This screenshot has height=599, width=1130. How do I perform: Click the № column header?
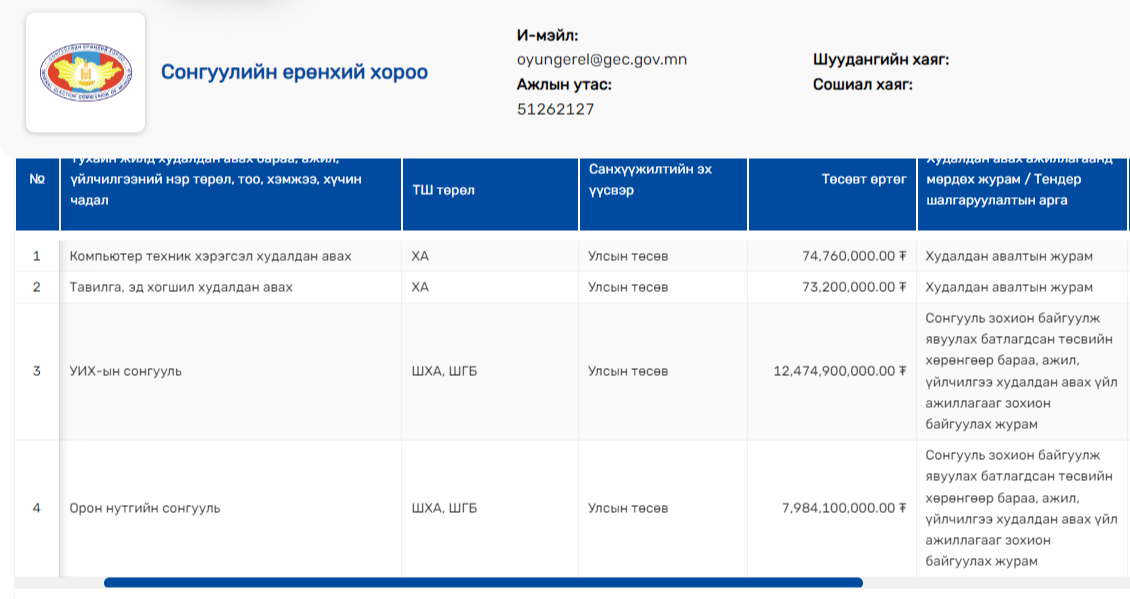pos(37,180)
